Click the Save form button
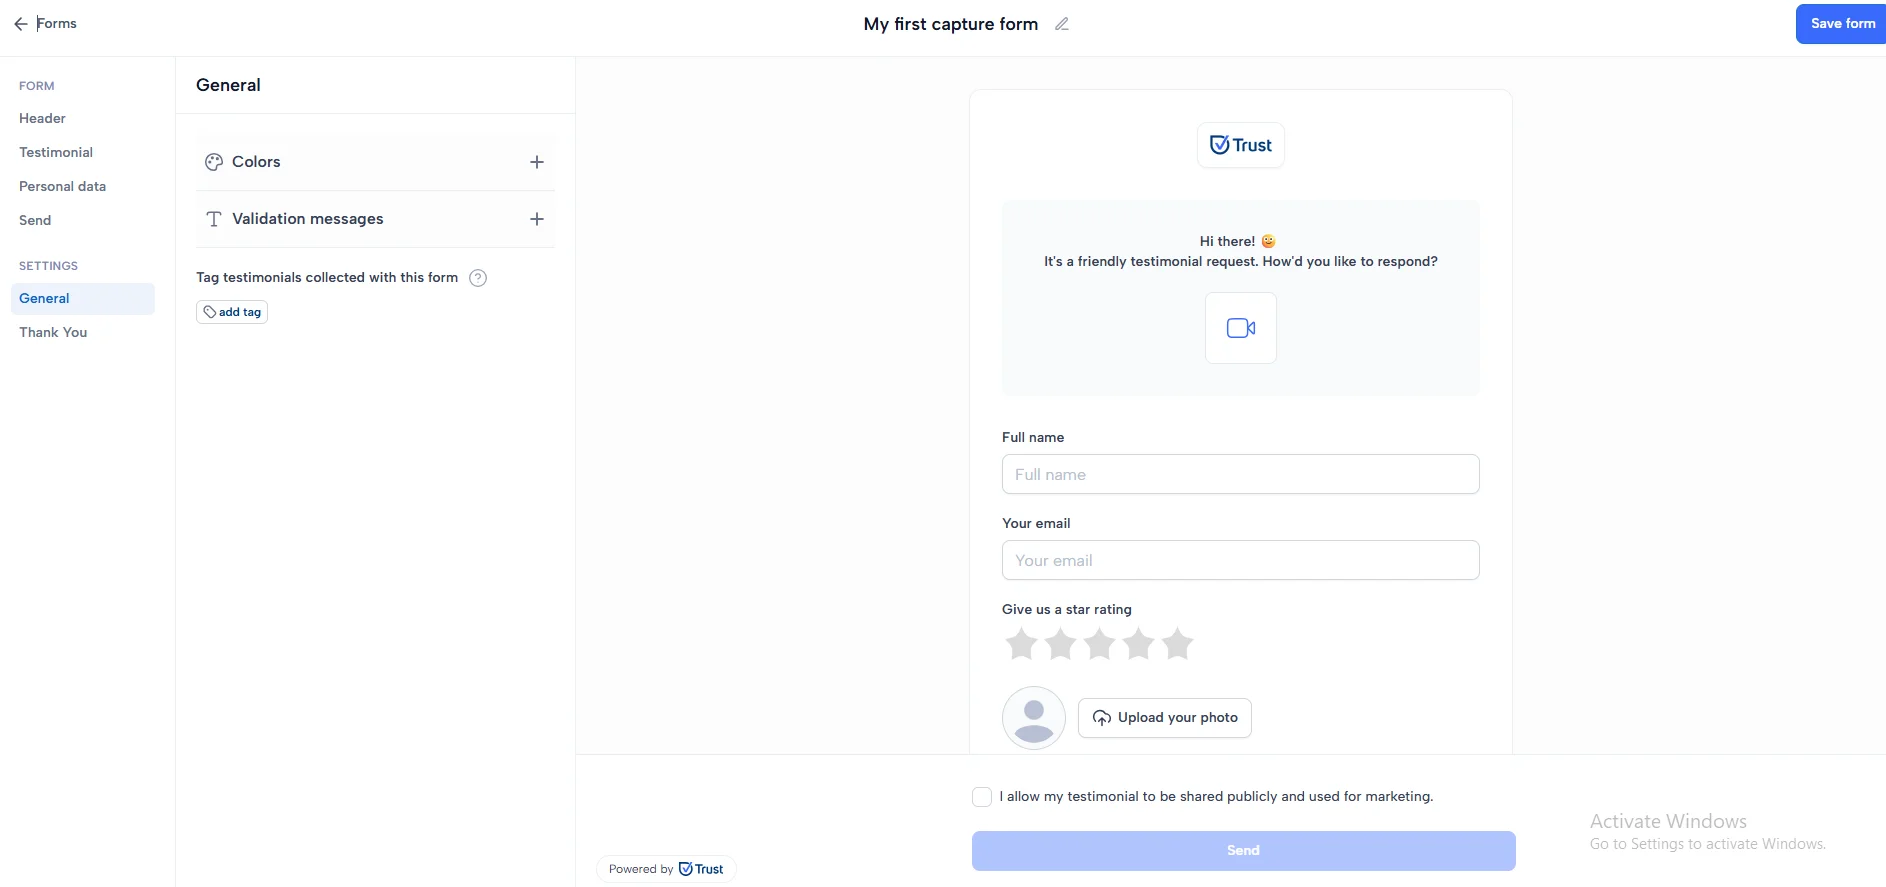This screenshot has height=887, width=1886. tap(1841, 24)
